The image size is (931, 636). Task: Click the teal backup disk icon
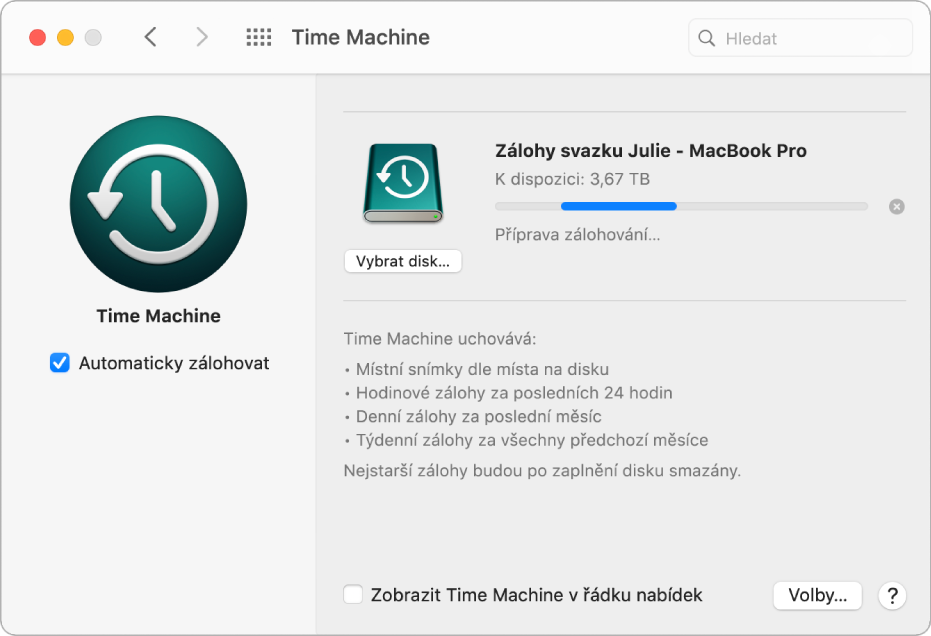[x=403, y=184]
